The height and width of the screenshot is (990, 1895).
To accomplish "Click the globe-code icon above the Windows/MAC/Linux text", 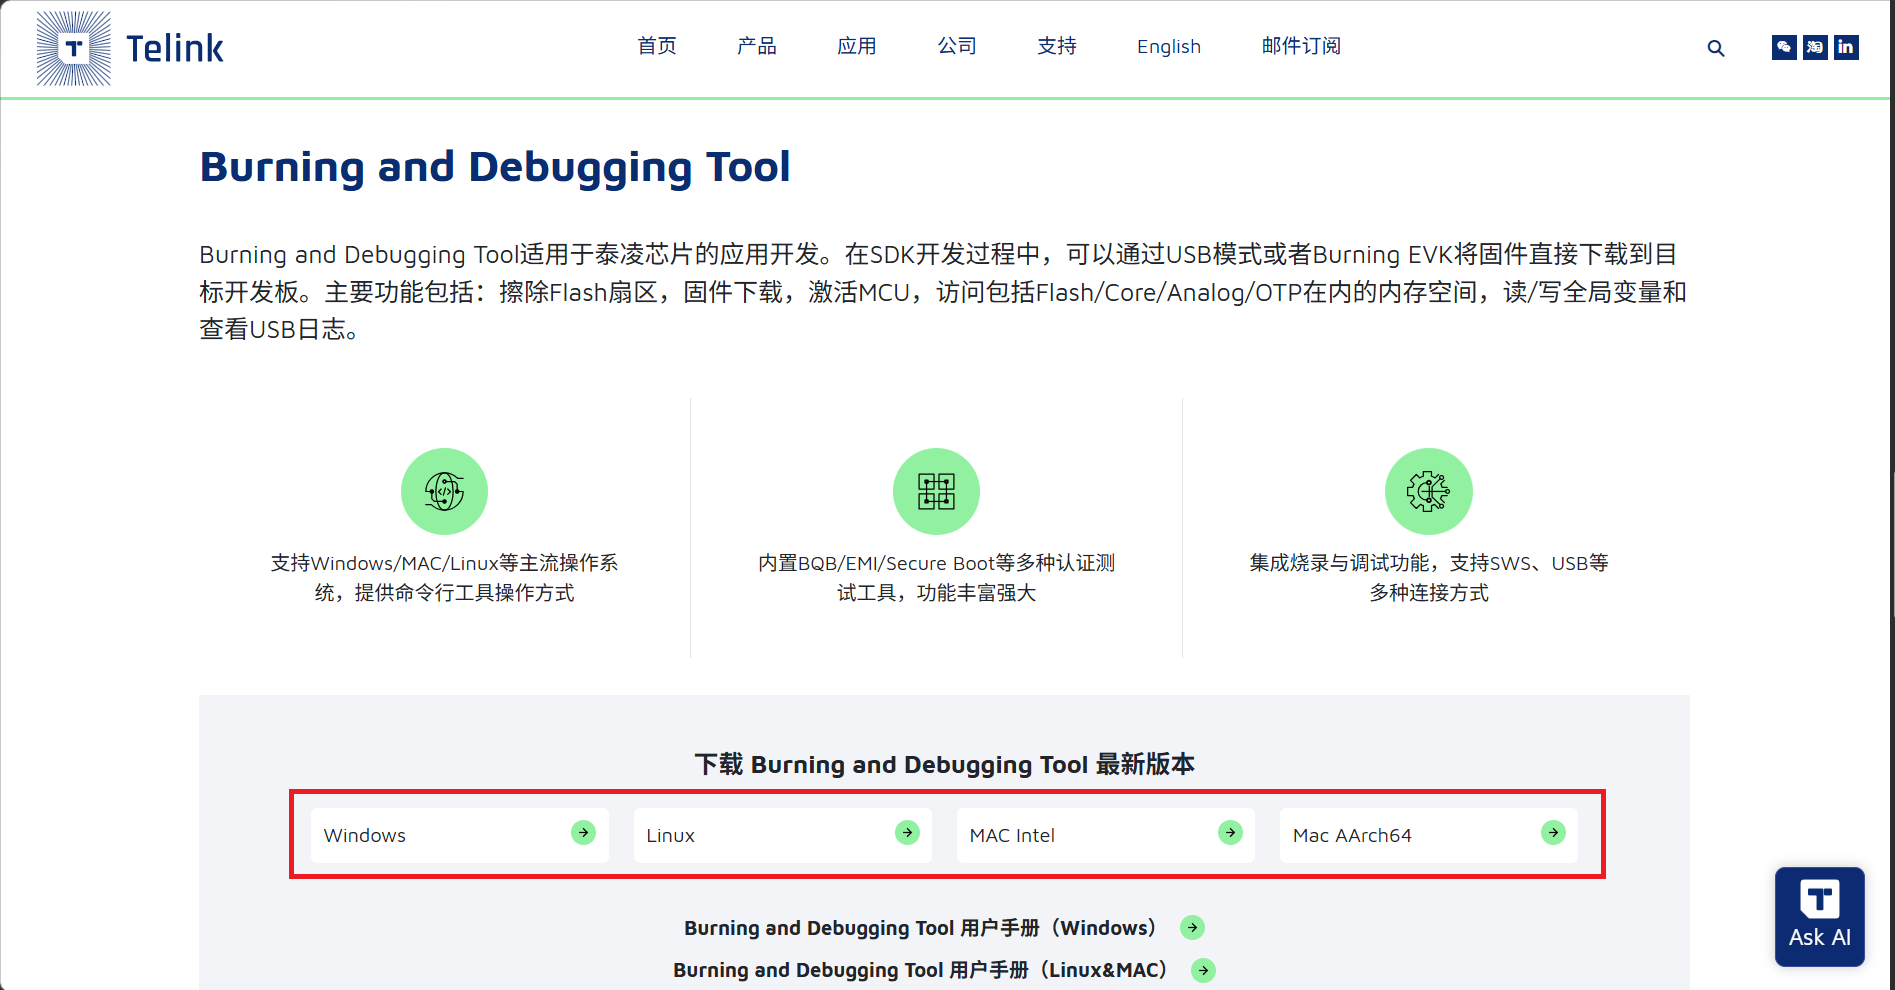I will [444, 491].
